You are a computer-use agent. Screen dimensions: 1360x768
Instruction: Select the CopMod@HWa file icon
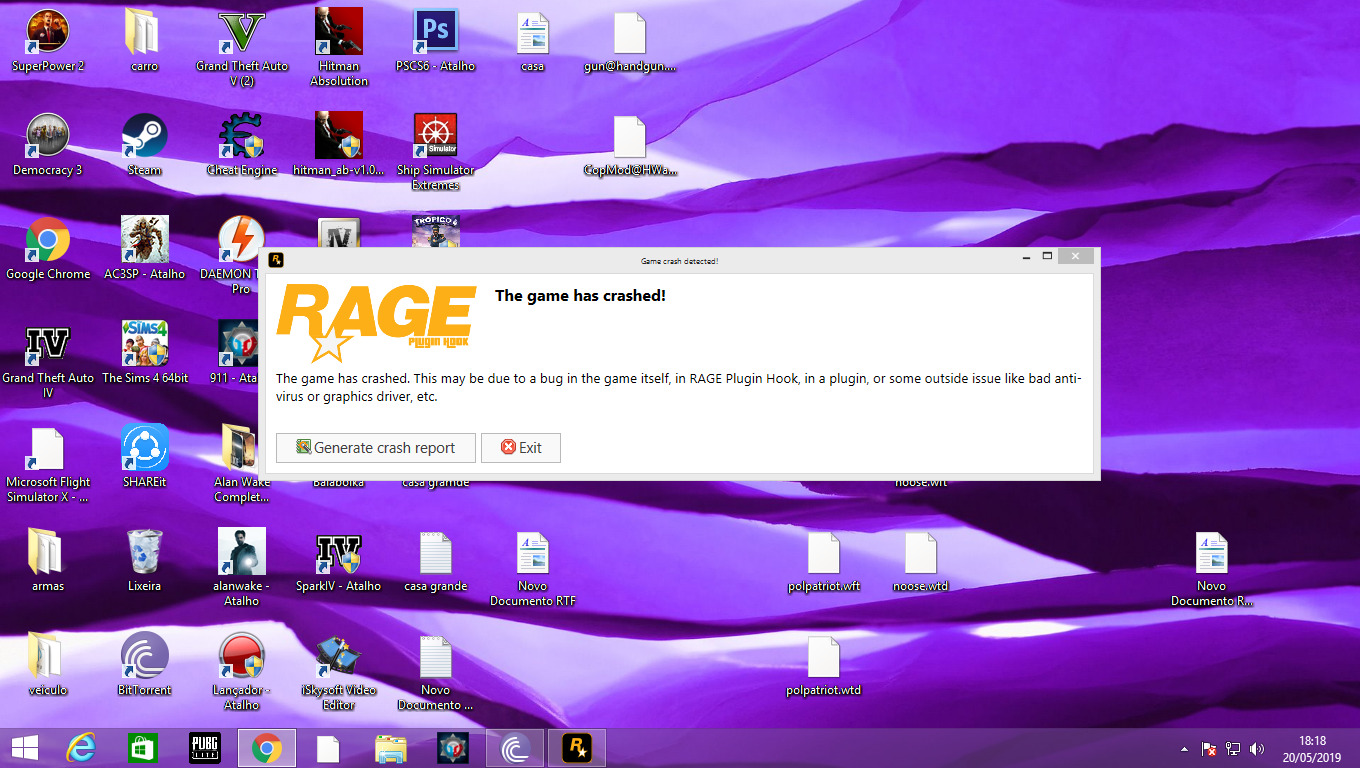(x=630, y=146)
